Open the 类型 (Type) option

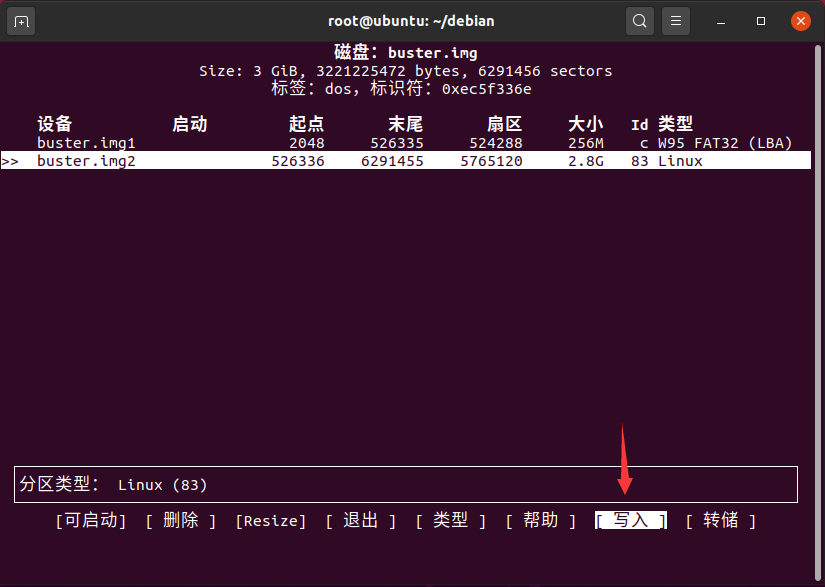[451, 521]
